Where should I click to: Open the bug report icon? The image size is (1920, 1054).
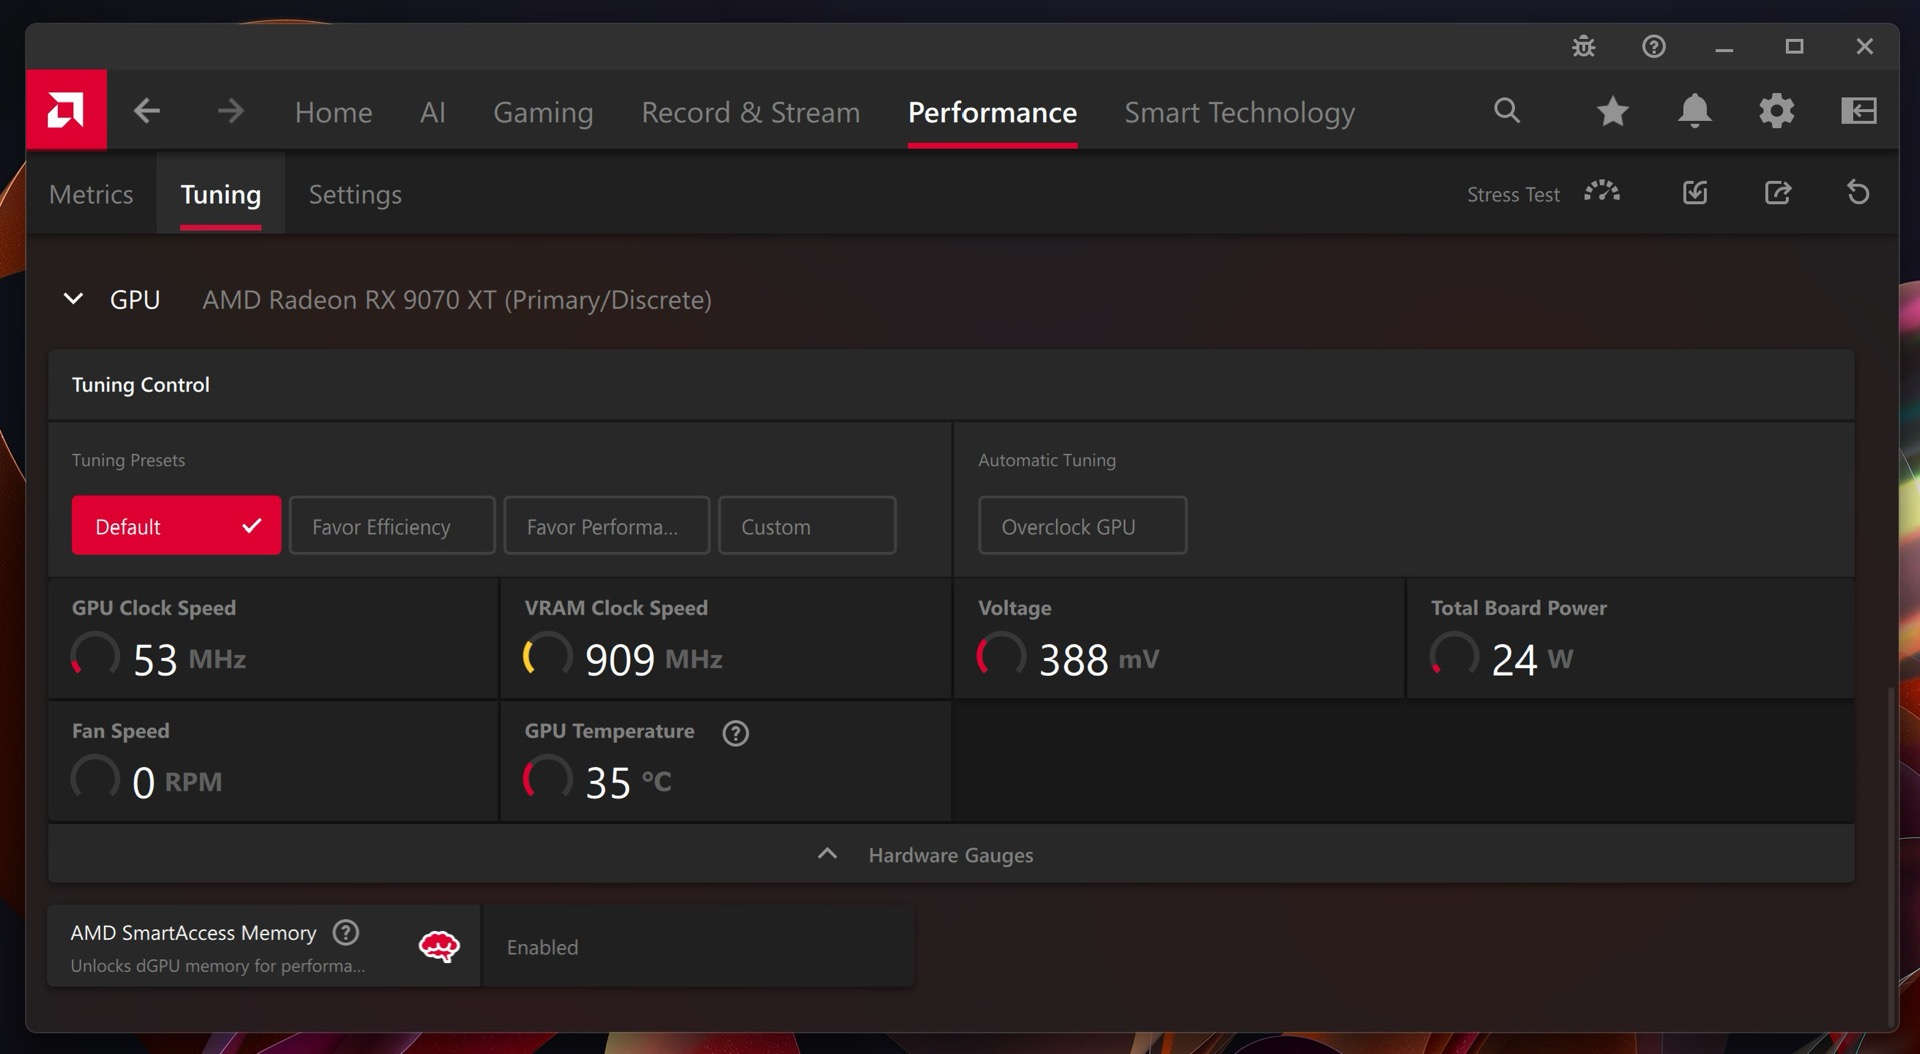pos(1583,46)
